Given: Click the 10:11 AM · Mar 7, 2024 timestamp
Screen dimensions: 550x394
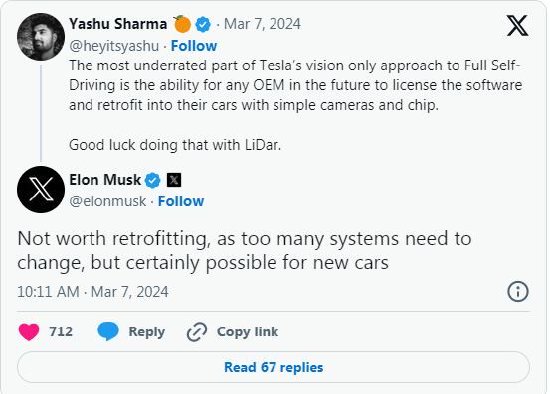Looking at the screenshot, I should pos(93,292).
